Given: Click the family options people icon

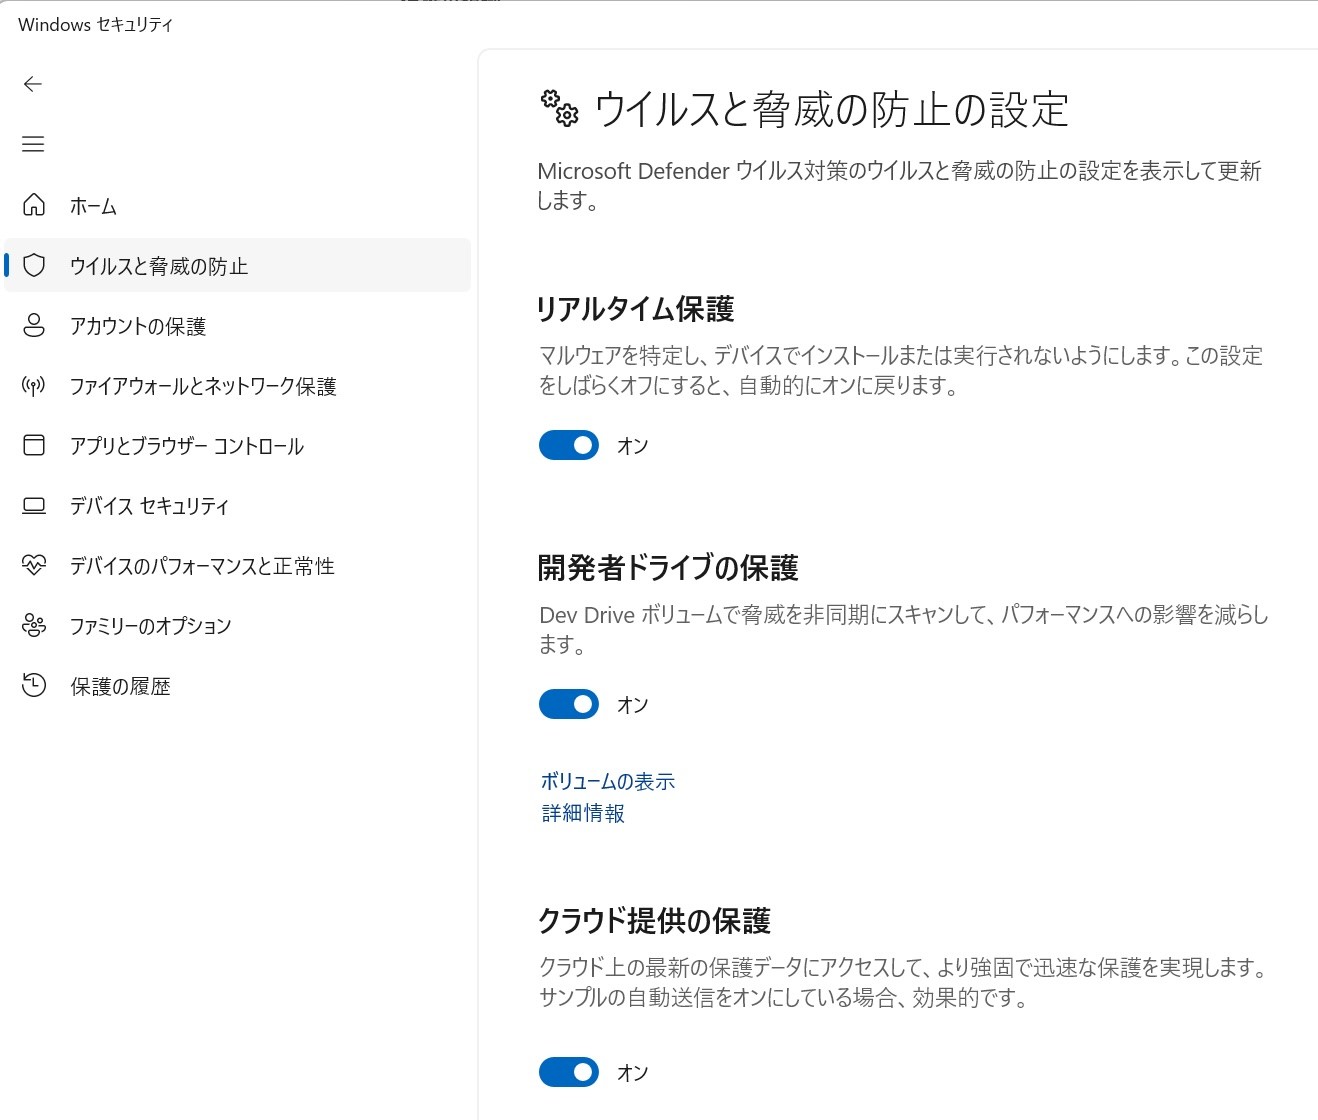Looking at the screenshot, I should pos(34,626).
